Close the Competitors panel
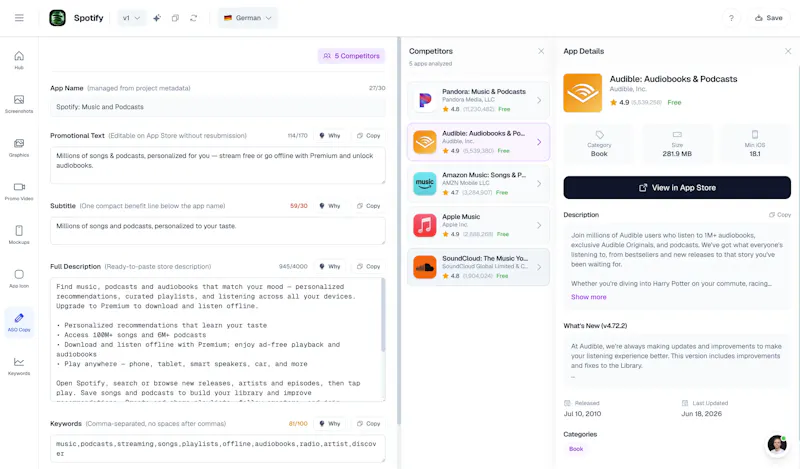 click(541, 51)
